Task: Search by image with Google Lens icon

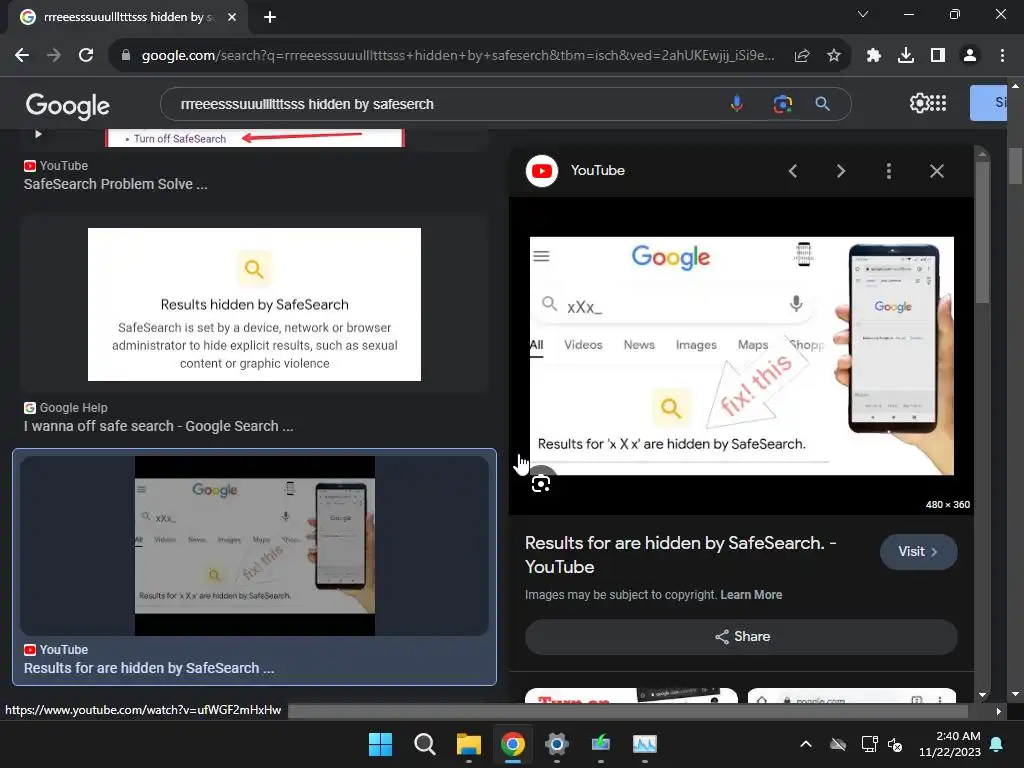Action: coord(782,104)
